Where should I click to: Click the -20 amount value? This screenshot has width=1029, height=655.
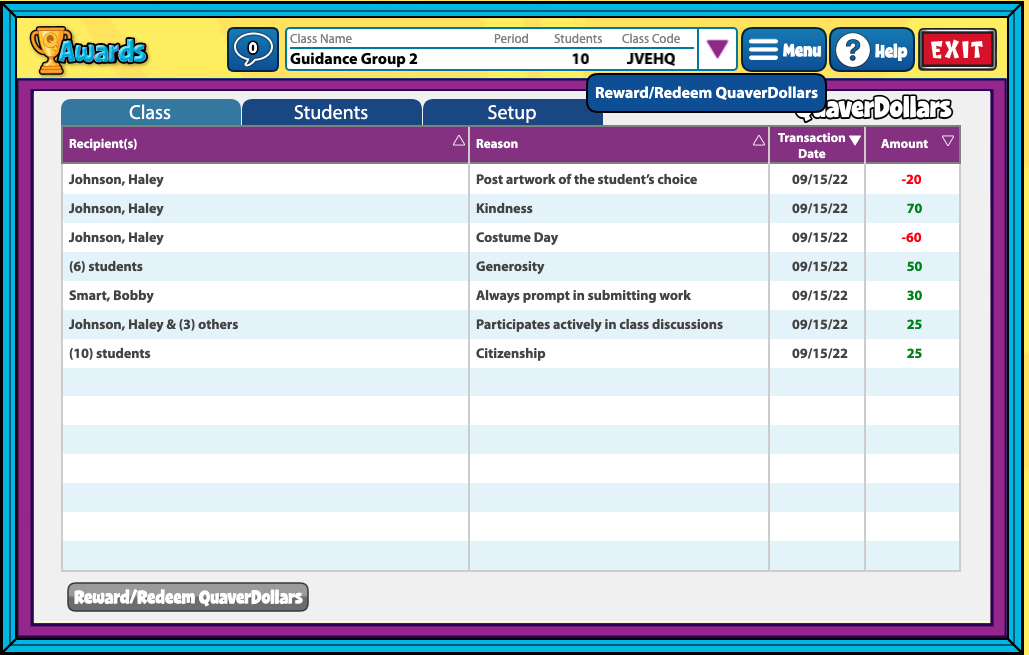912,179
